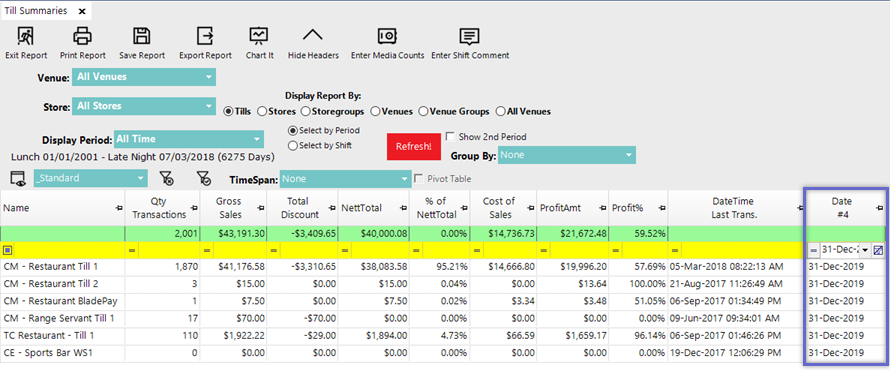The height and width of the screenshot is (370, 890).
Task: Click the Exit Report icon
Action: (x=26, y=36)
